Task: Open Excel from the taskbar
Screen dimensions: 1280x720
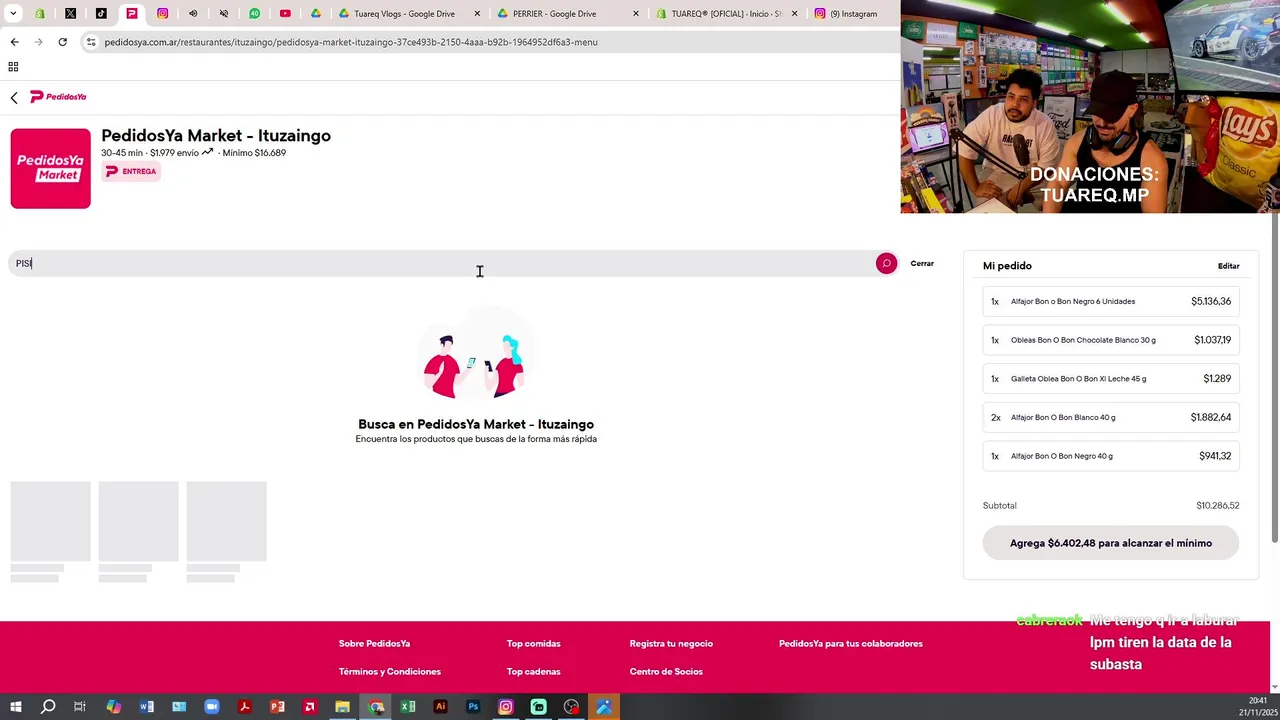Action: click(x=408, y=707)
